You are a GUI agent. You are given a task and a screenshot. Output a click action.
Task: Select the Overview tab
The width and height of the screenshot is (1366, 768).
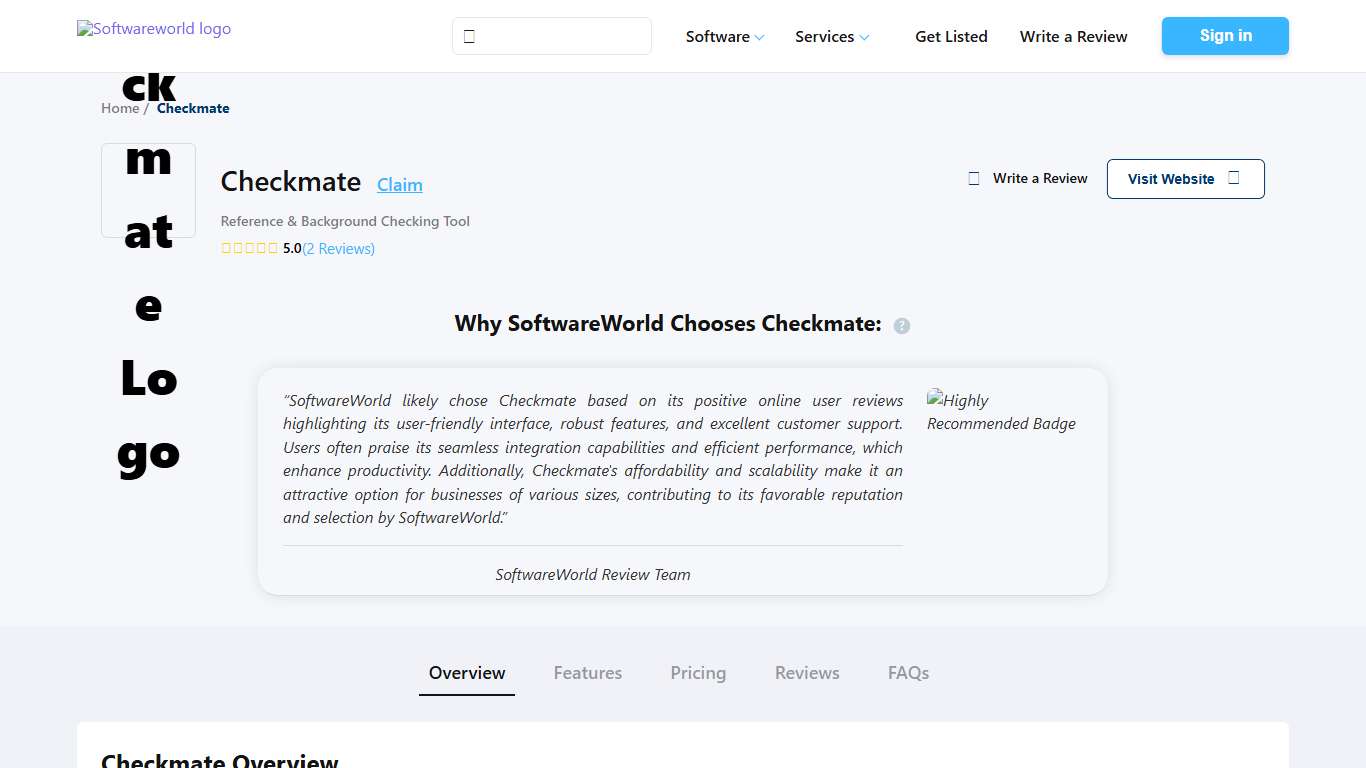466,673
